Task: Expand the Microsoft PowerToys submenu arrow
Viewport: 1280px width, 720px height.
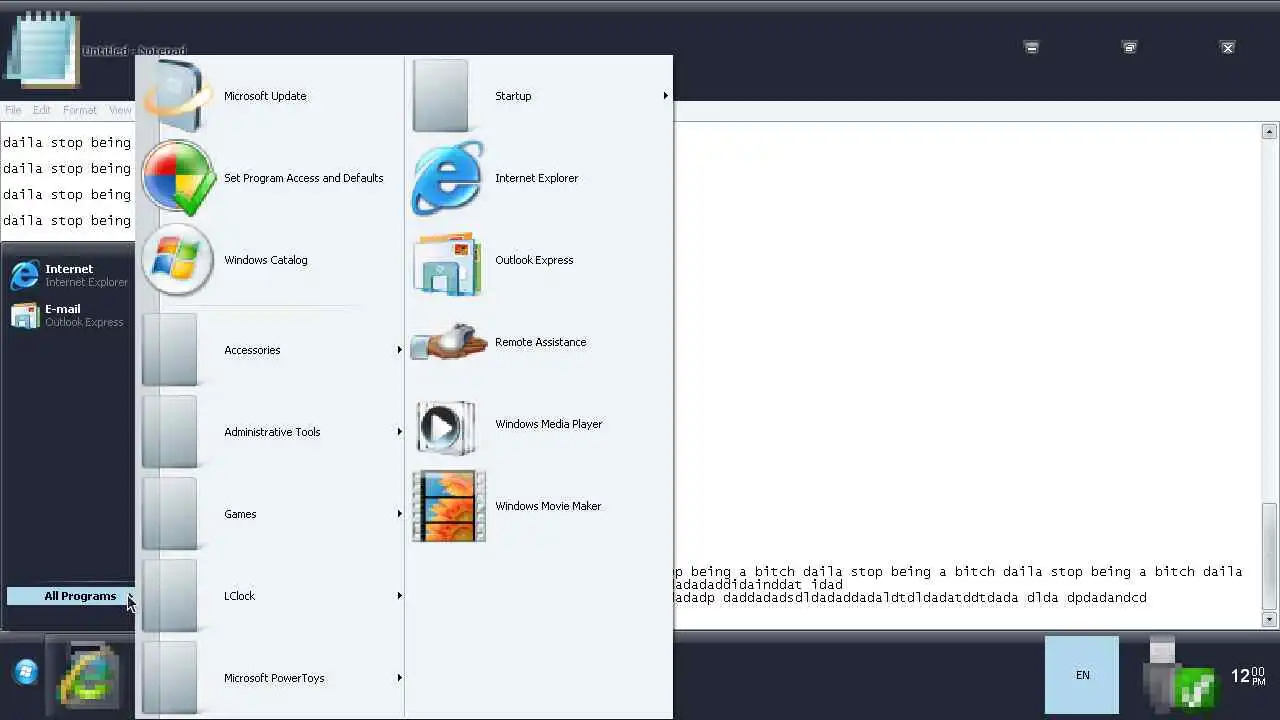Action: 399,678
